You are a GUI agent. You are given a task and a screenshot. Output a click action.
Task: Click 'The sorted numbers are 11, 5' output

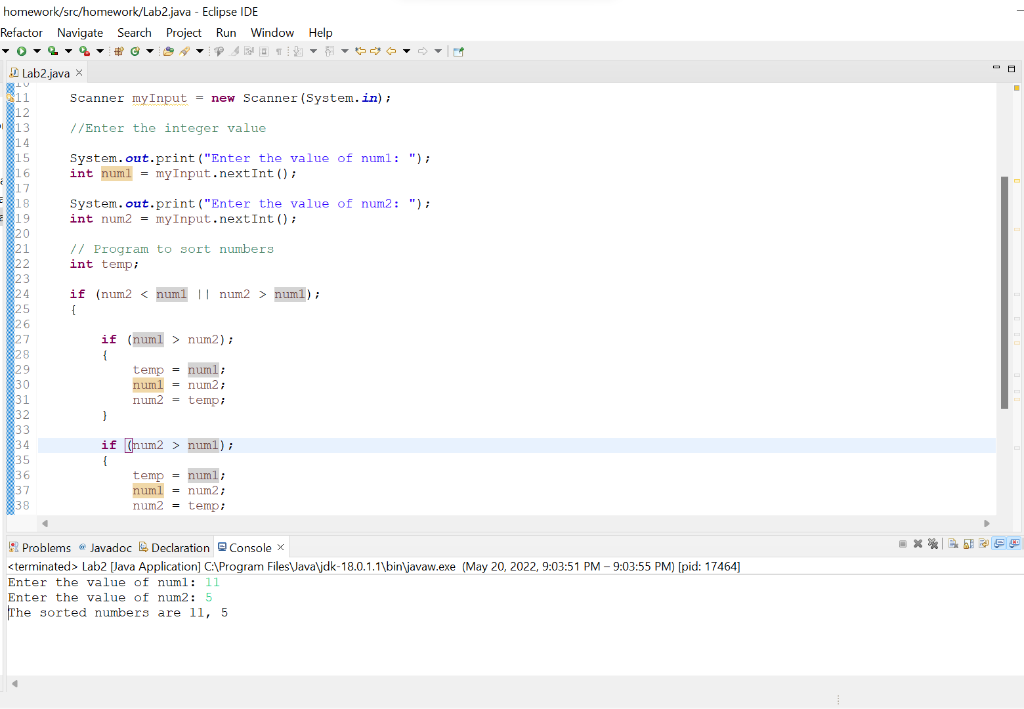point(118,612)
